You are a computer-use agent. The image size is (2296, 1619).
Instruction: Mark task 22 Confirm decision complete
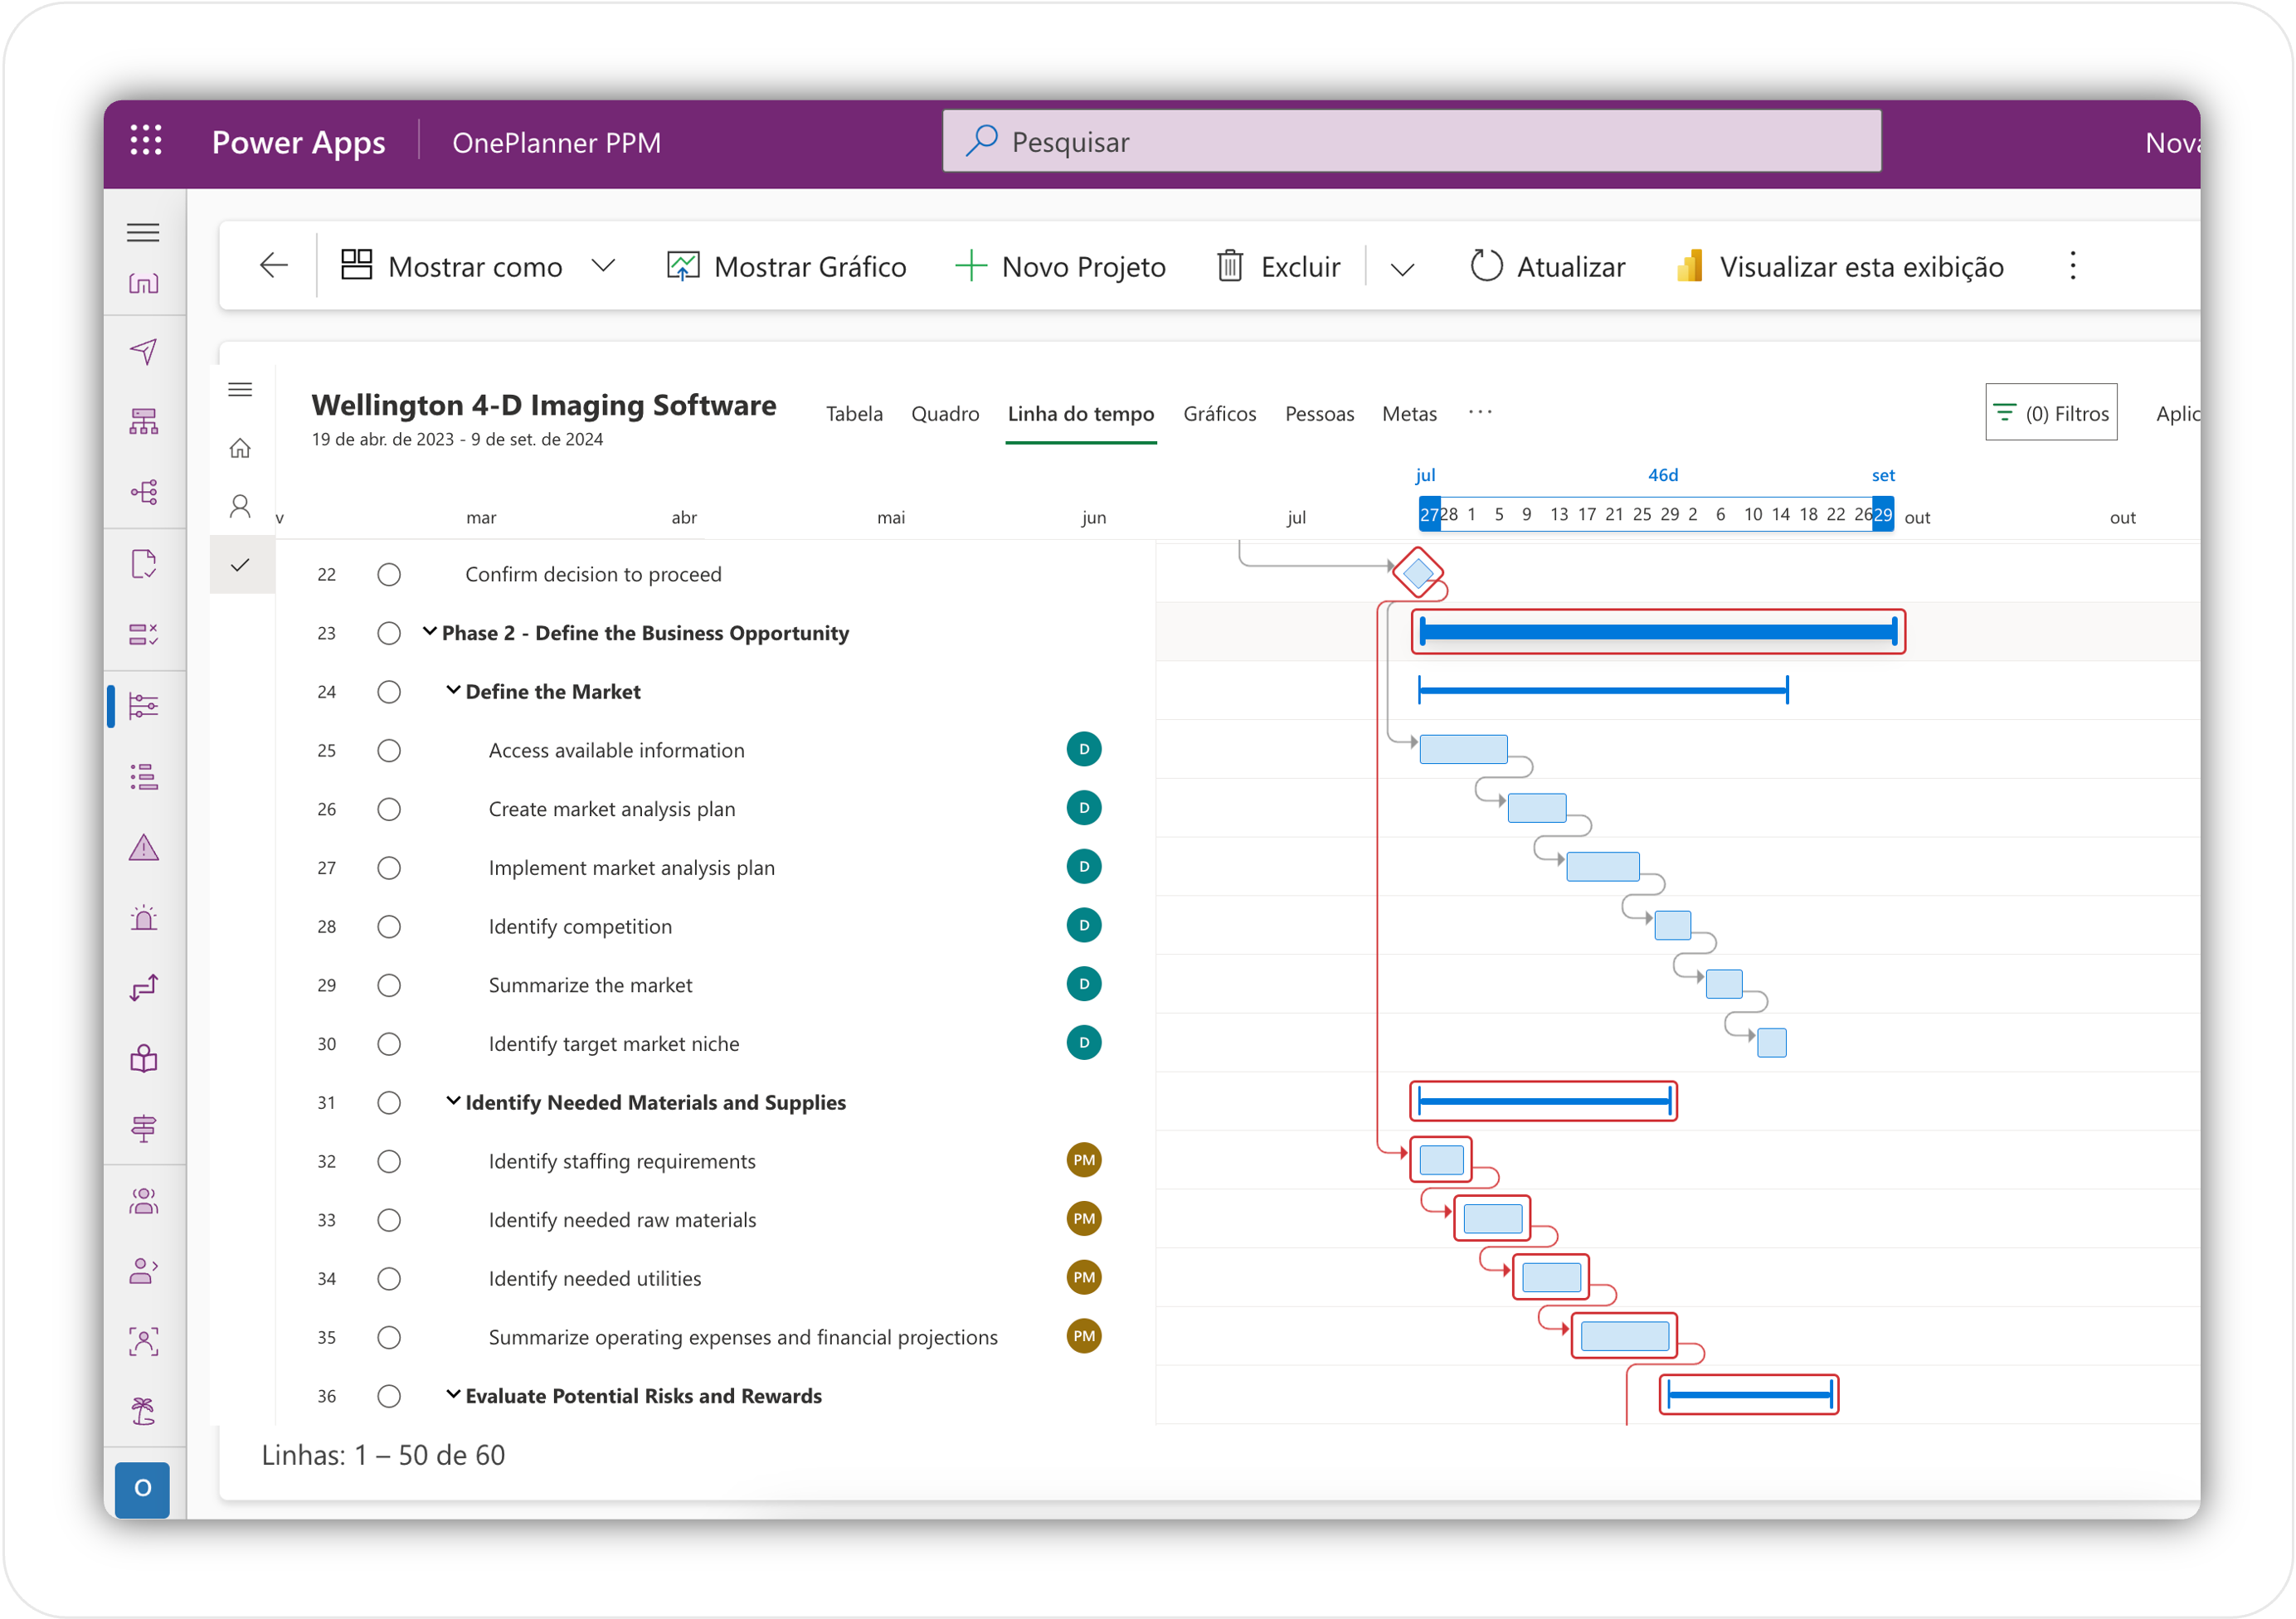(x=389, y=574)
